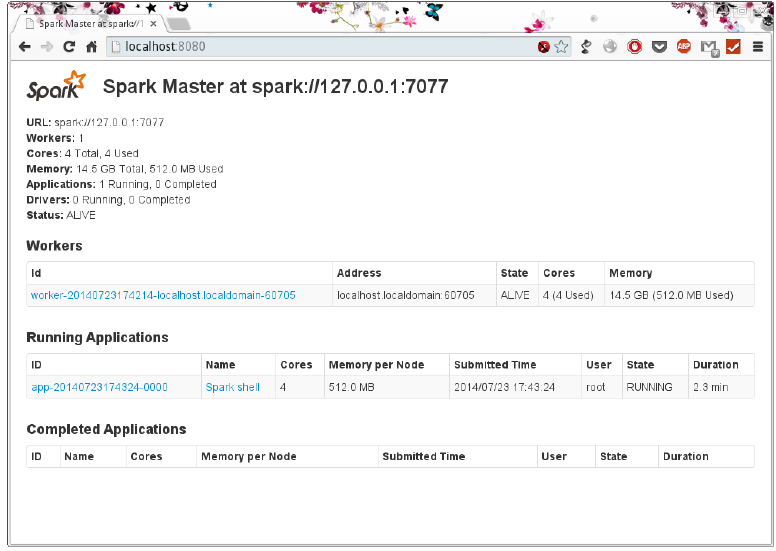Image resolution: width=776 pixels, height=551 pixels.
Task: Click the Completed Applications heading
Action: pos(106,429)
